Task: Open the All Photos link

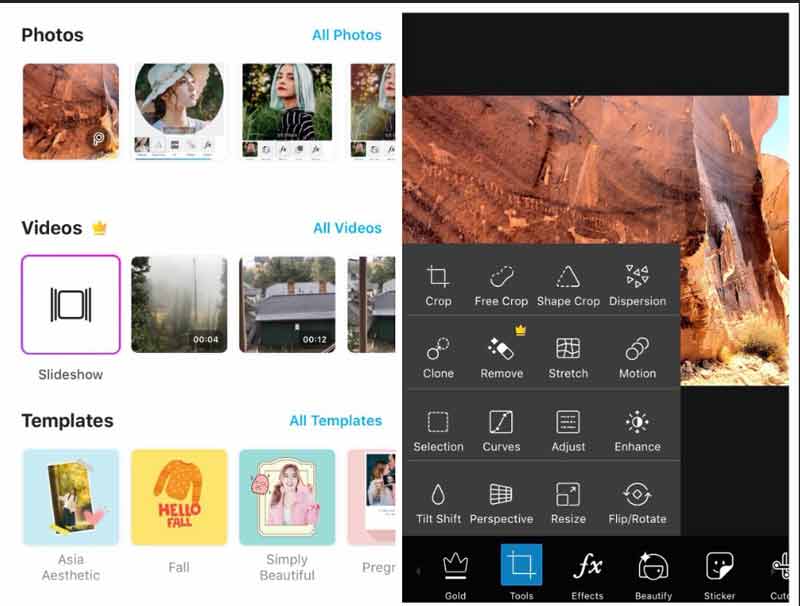Action: click(346, 35)
